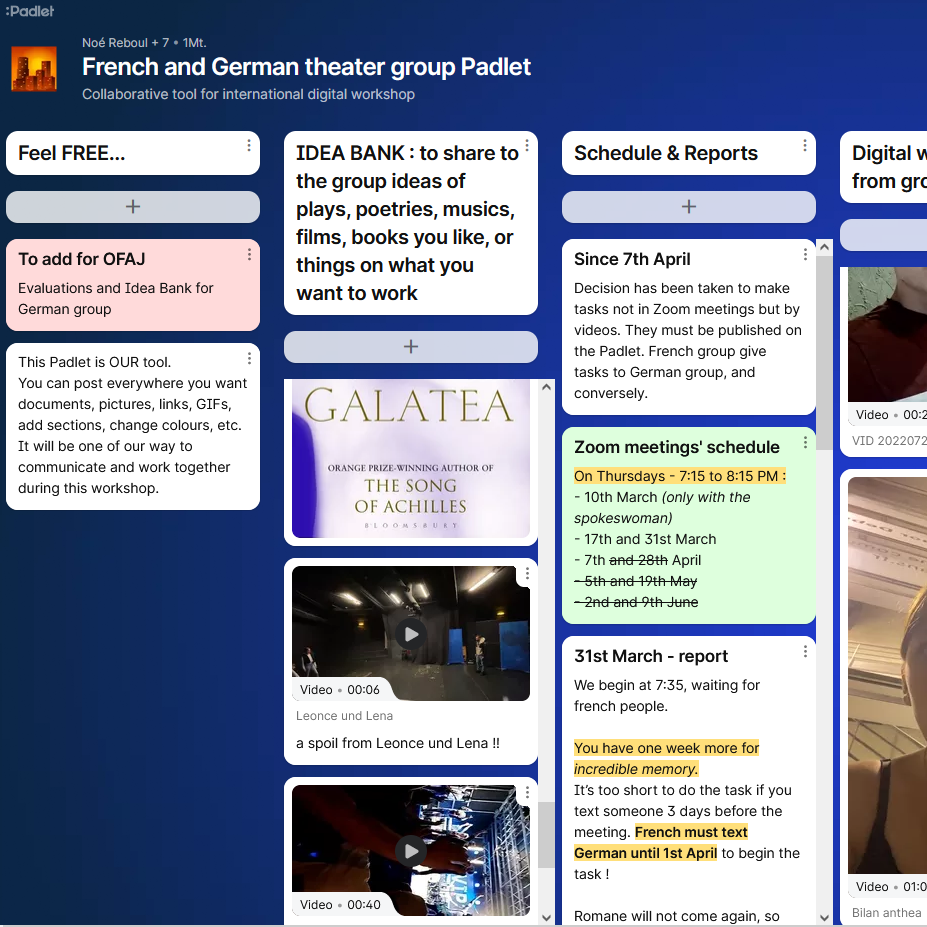Open the padlet's orange city avatar icon
The image size is (927, 927).
pyautogui.click(x=33, y=70)
